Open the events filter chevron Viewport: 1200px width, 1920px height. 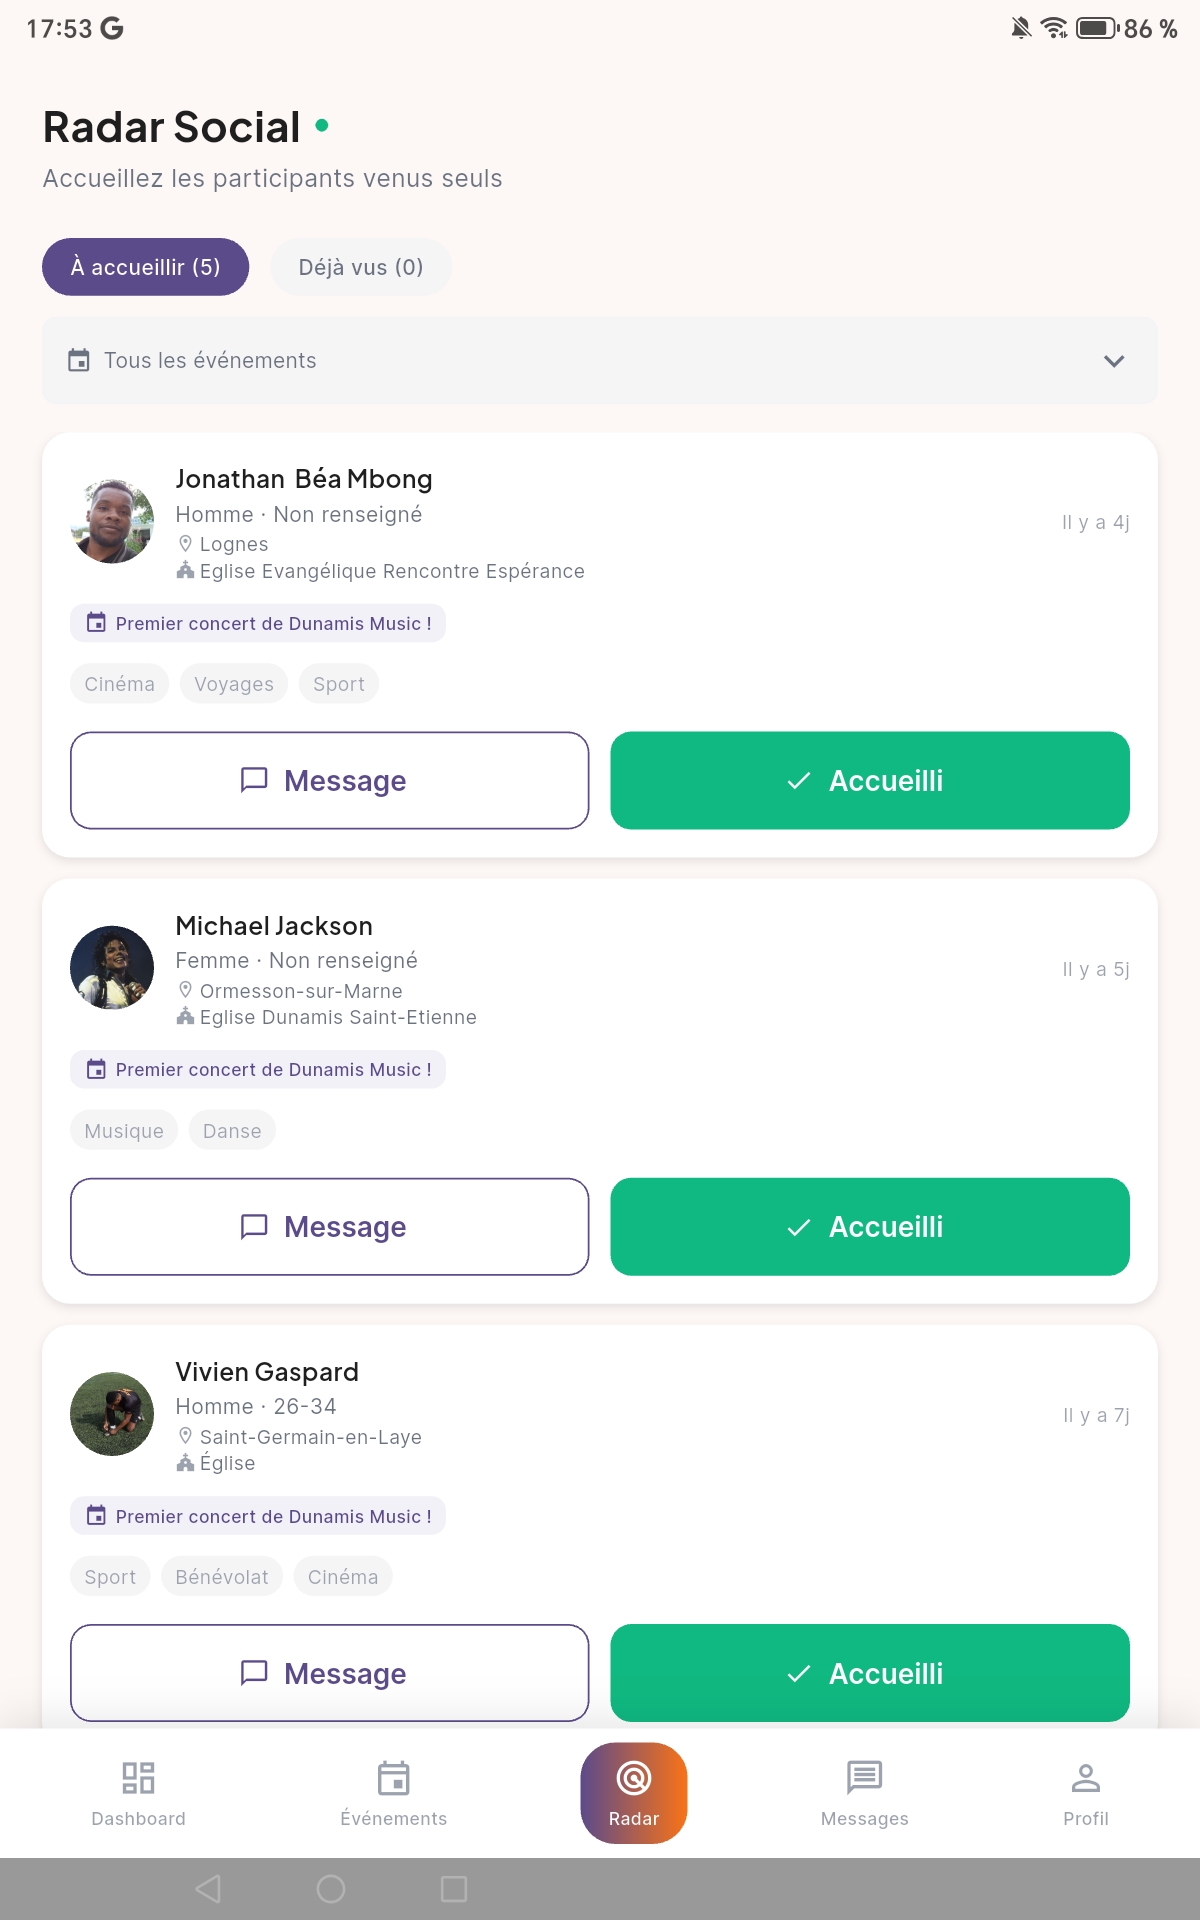[1113, 361]
